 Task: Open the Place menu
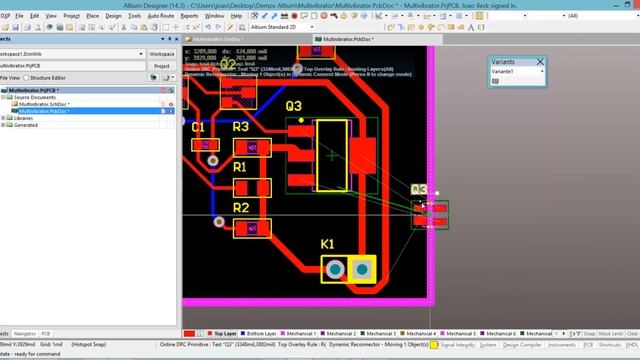[x=93, y=16]
